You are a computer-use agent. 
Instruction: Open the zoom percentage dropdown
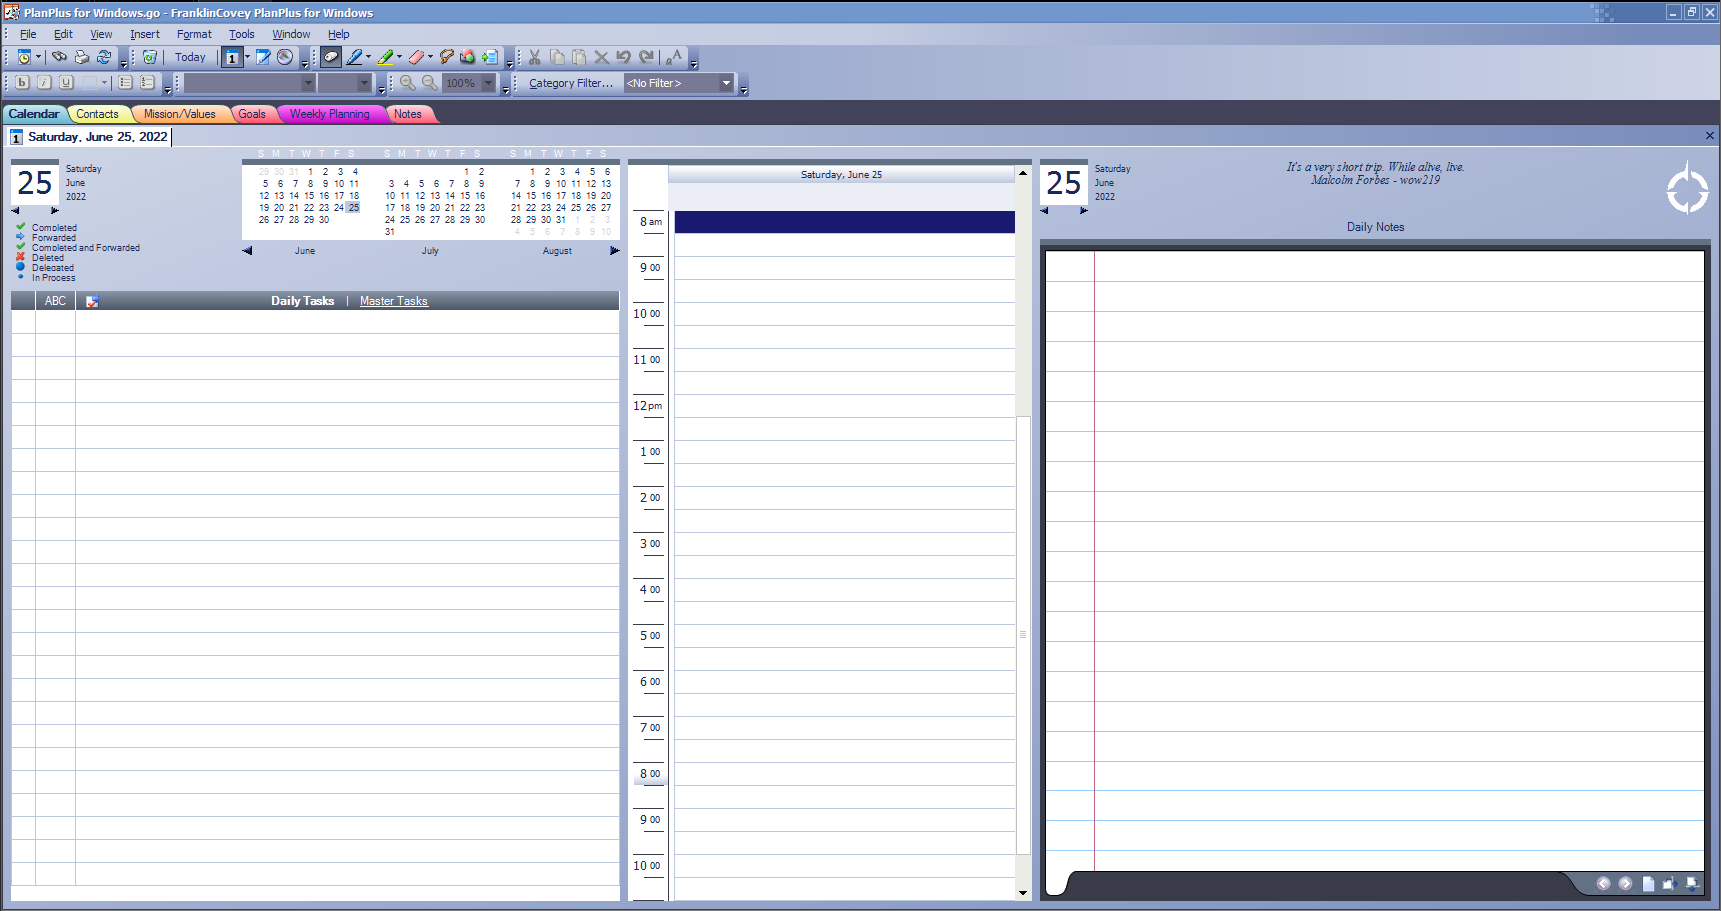pyautogui.click(x=488, y=83)
